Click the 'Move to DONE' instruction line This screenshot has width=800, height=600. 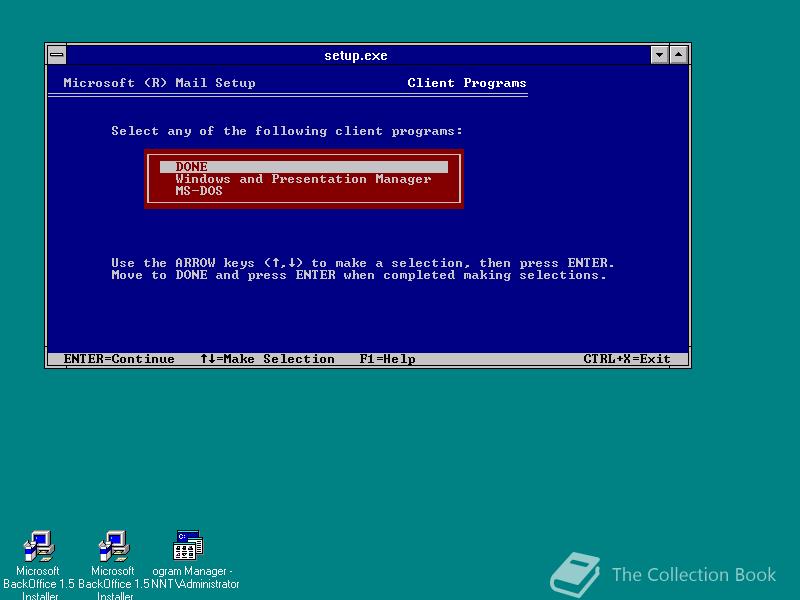[x=359, y=275]
